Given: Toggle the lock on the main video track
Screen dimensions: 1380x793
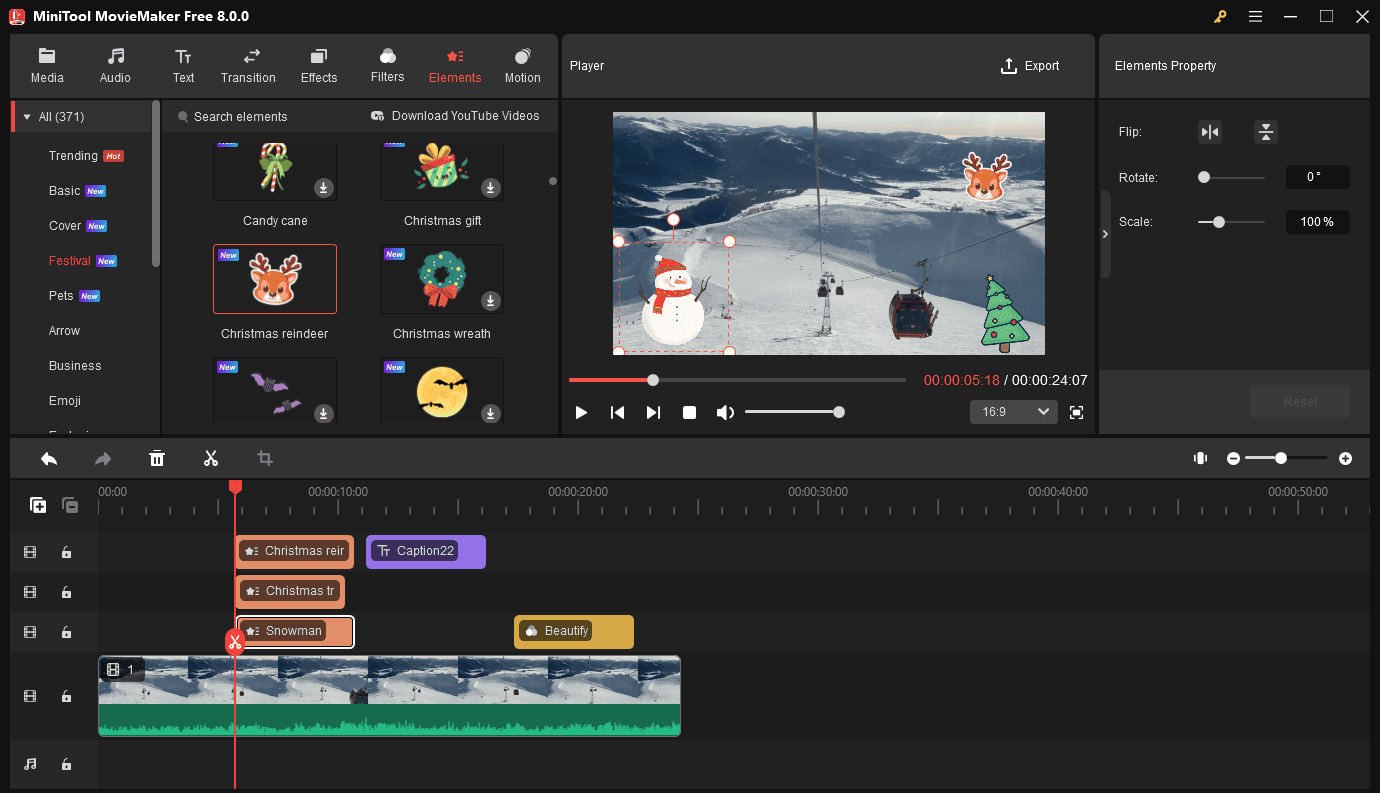Looking at the screenshot, I should pos(66,696).
